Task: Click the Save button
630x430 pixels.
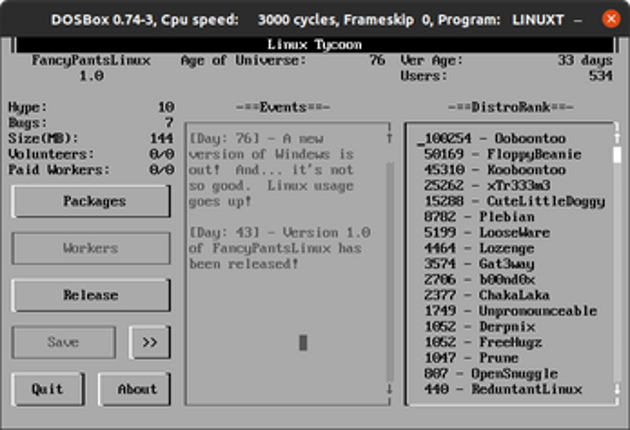Action: [x=64, y=342]
